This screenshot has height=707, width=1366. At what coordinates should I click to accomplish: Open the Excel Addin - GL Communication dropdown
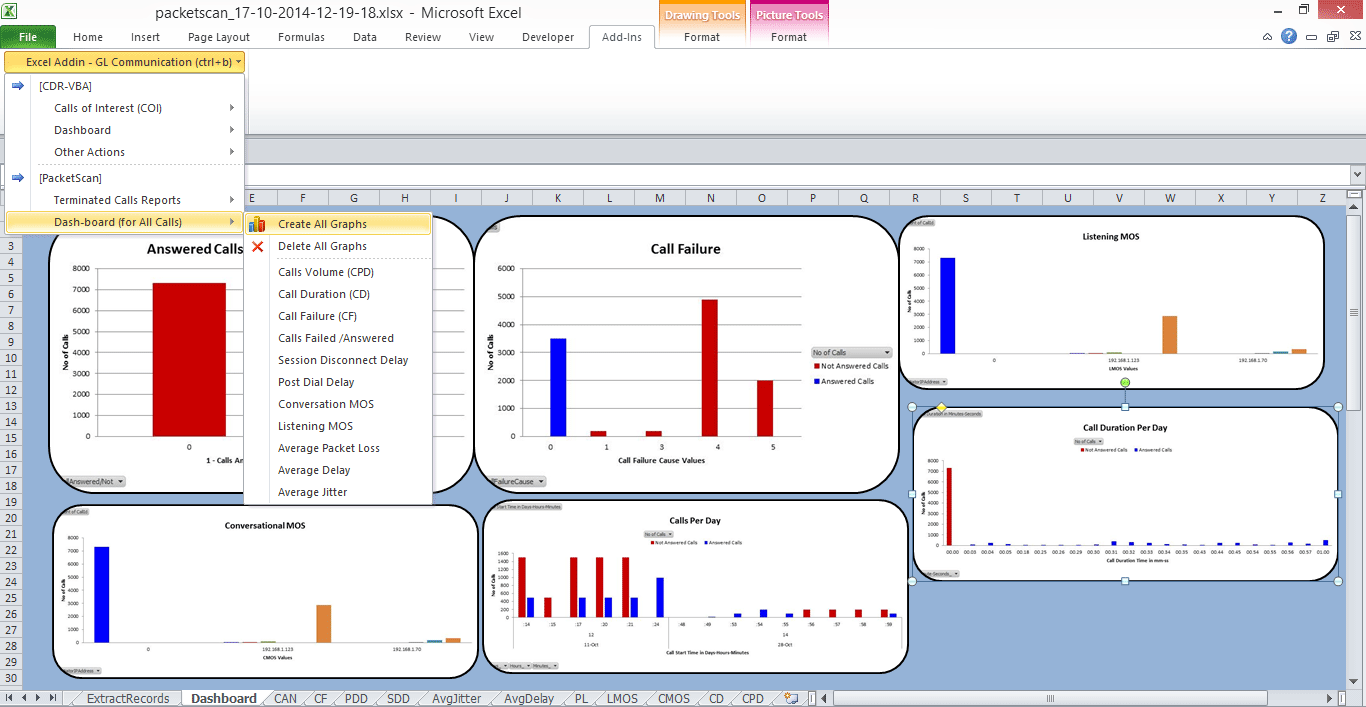pos(125,62)
